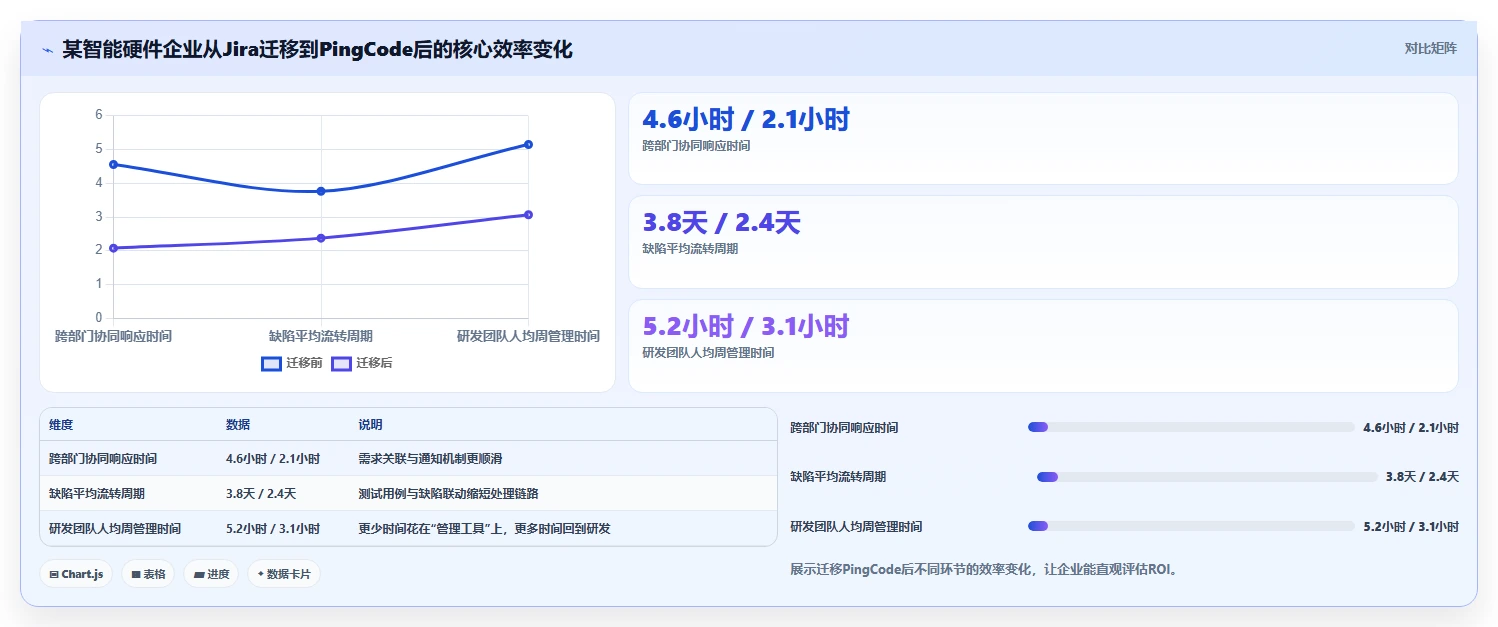Click the 说明 table column header
Screen dimensions: 1498x627
tap(370, 425)
